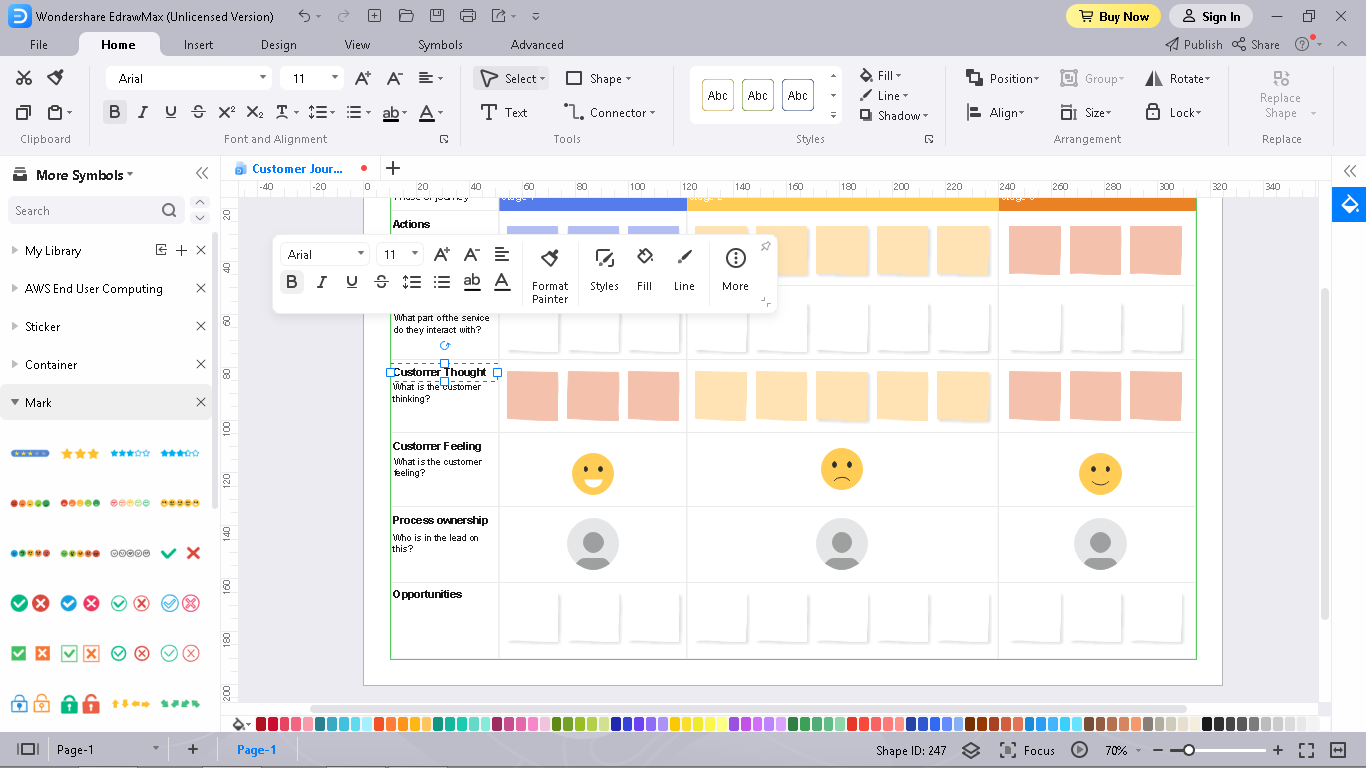Click the symbol Search input field

(95, 211)
